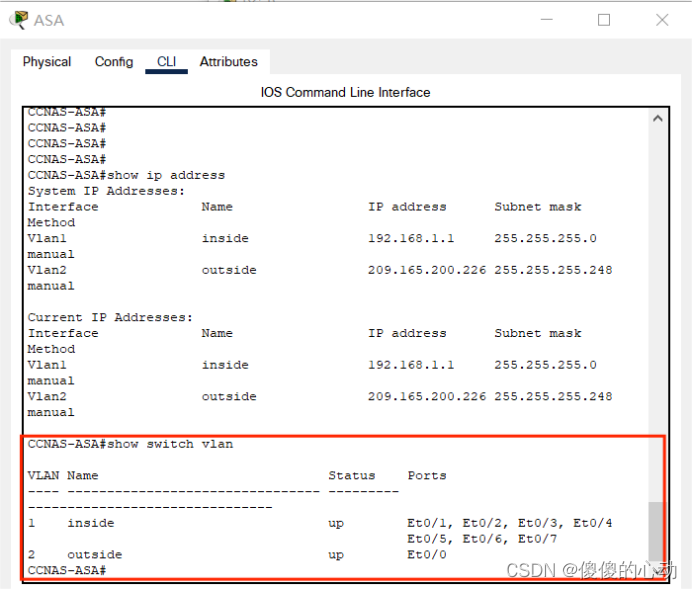Screen dimensions: 692x589
Task: Switch to the Physical tab
Action: [47, 62]
